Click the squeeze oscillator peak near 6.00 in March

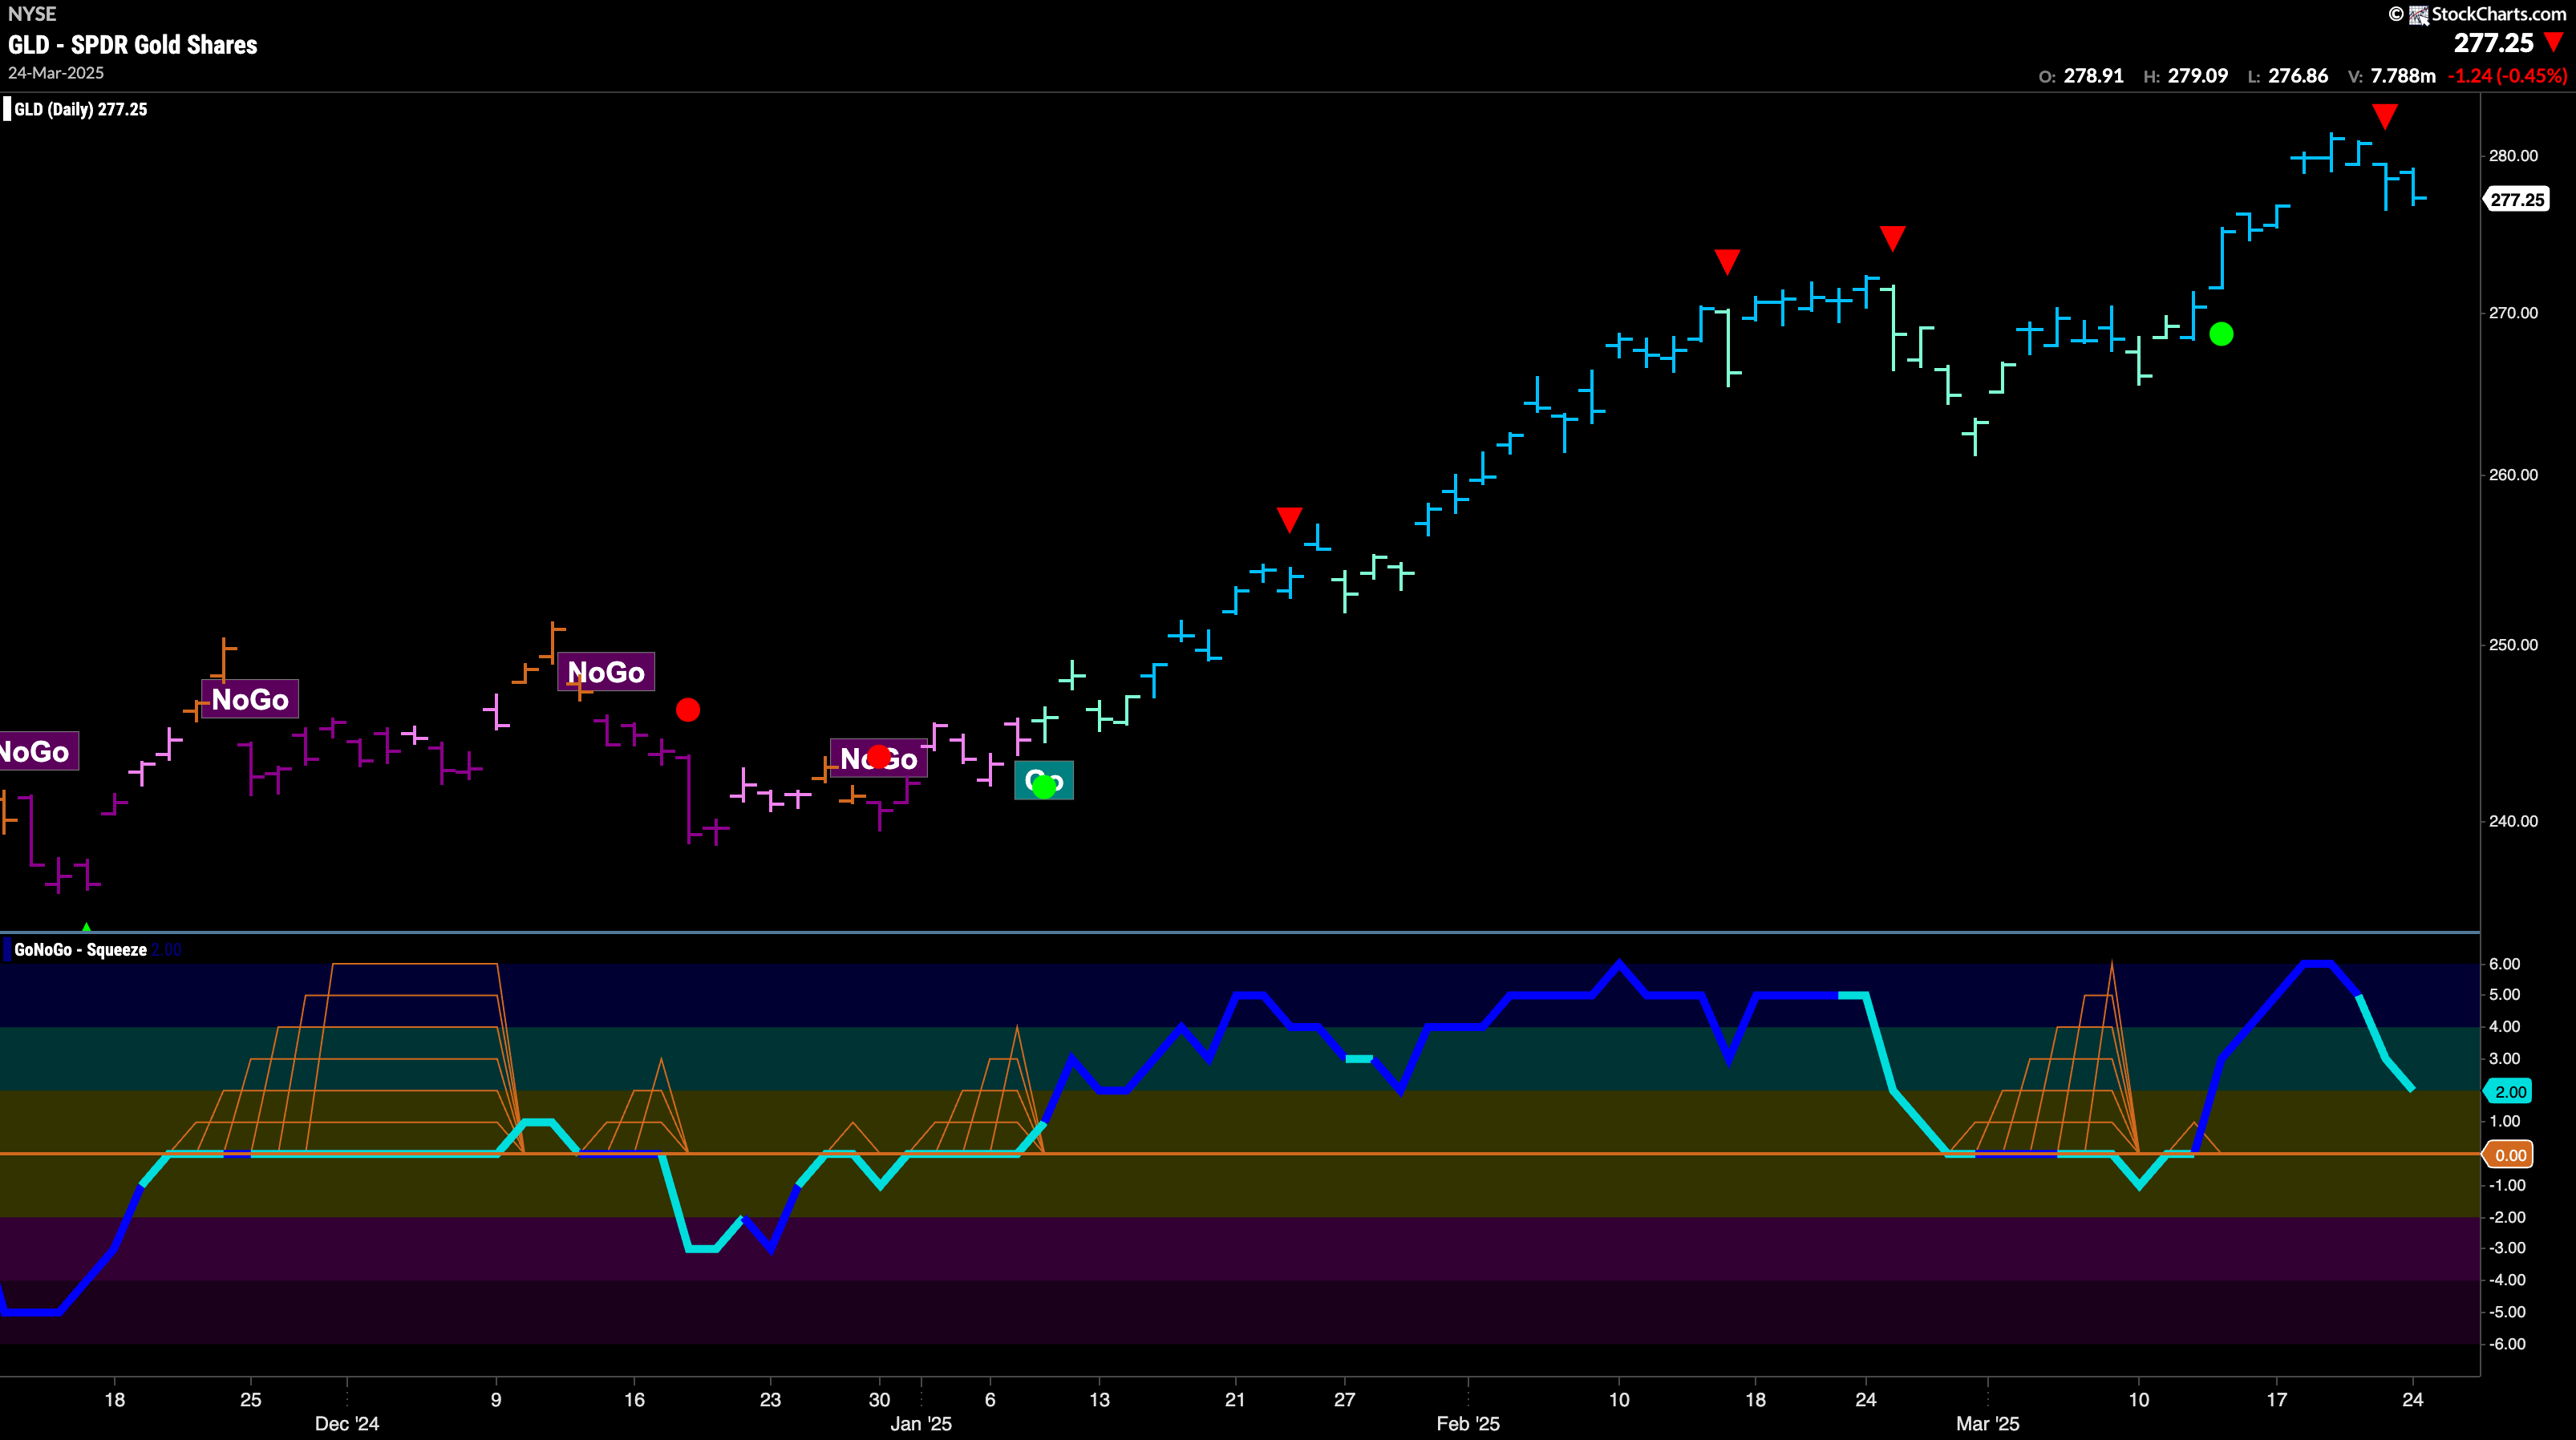(x=2317, y=963)
